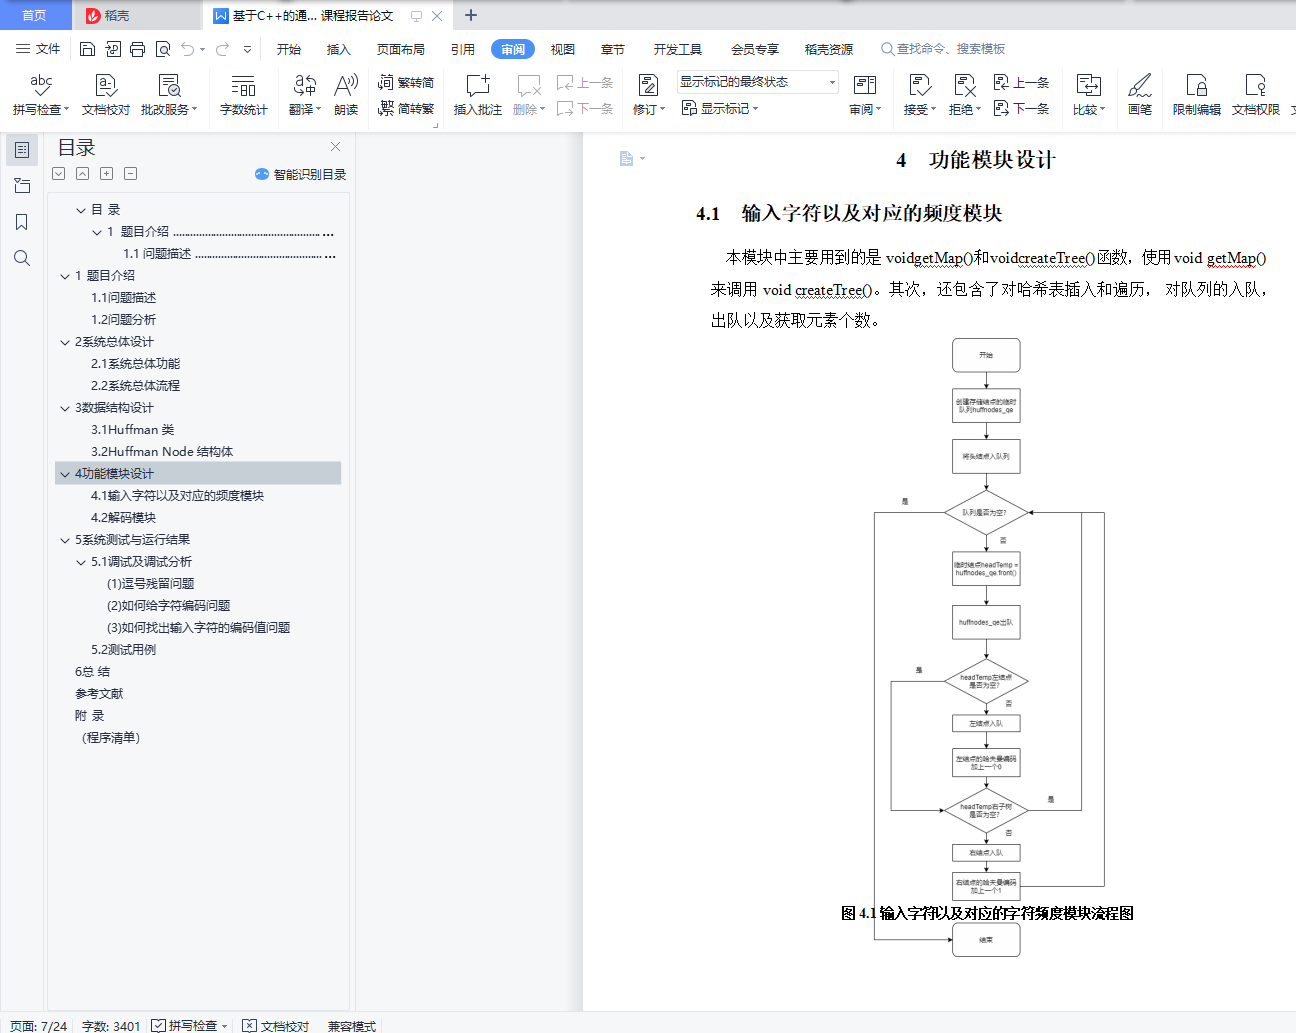Close the 目录 navigation pane

pyautogui.click(x=336, y=147)
